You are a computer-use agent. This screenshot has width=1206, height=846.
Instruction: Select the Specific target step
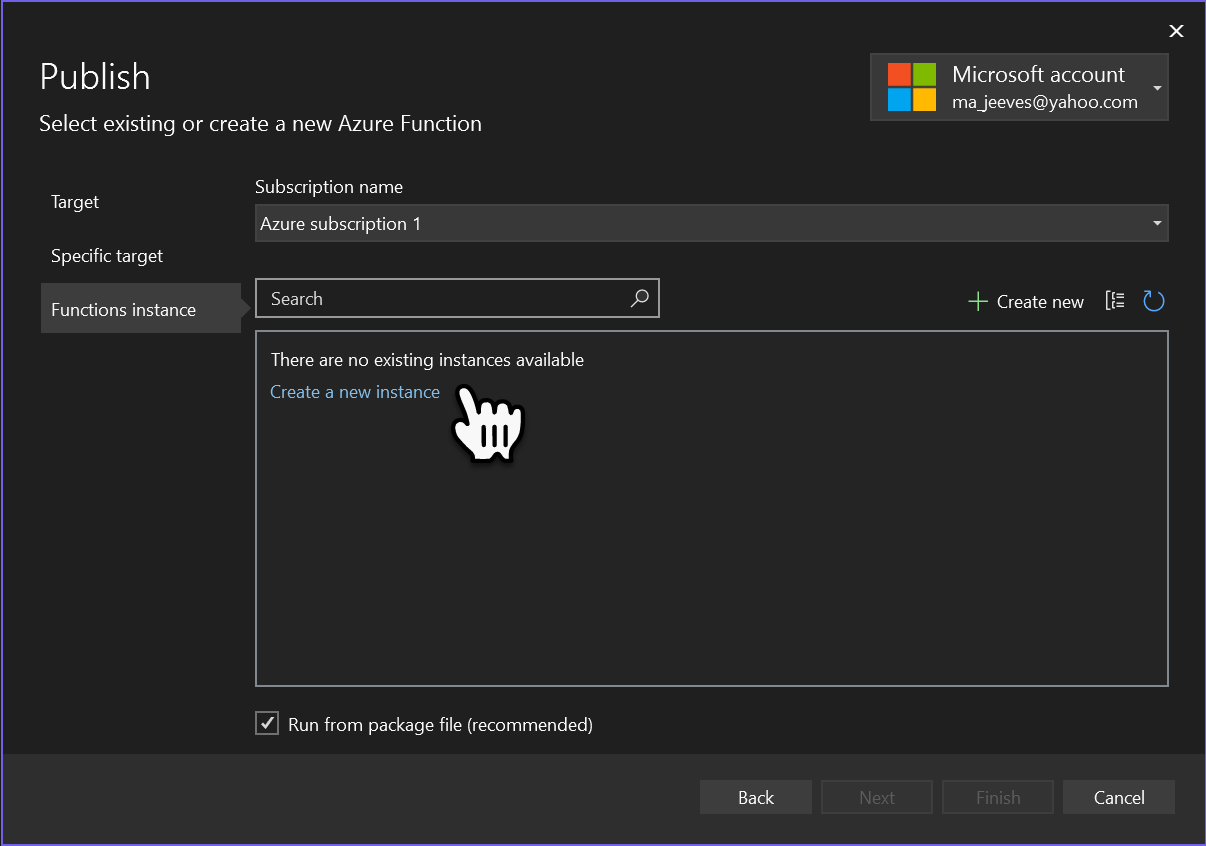pos(106,255)
